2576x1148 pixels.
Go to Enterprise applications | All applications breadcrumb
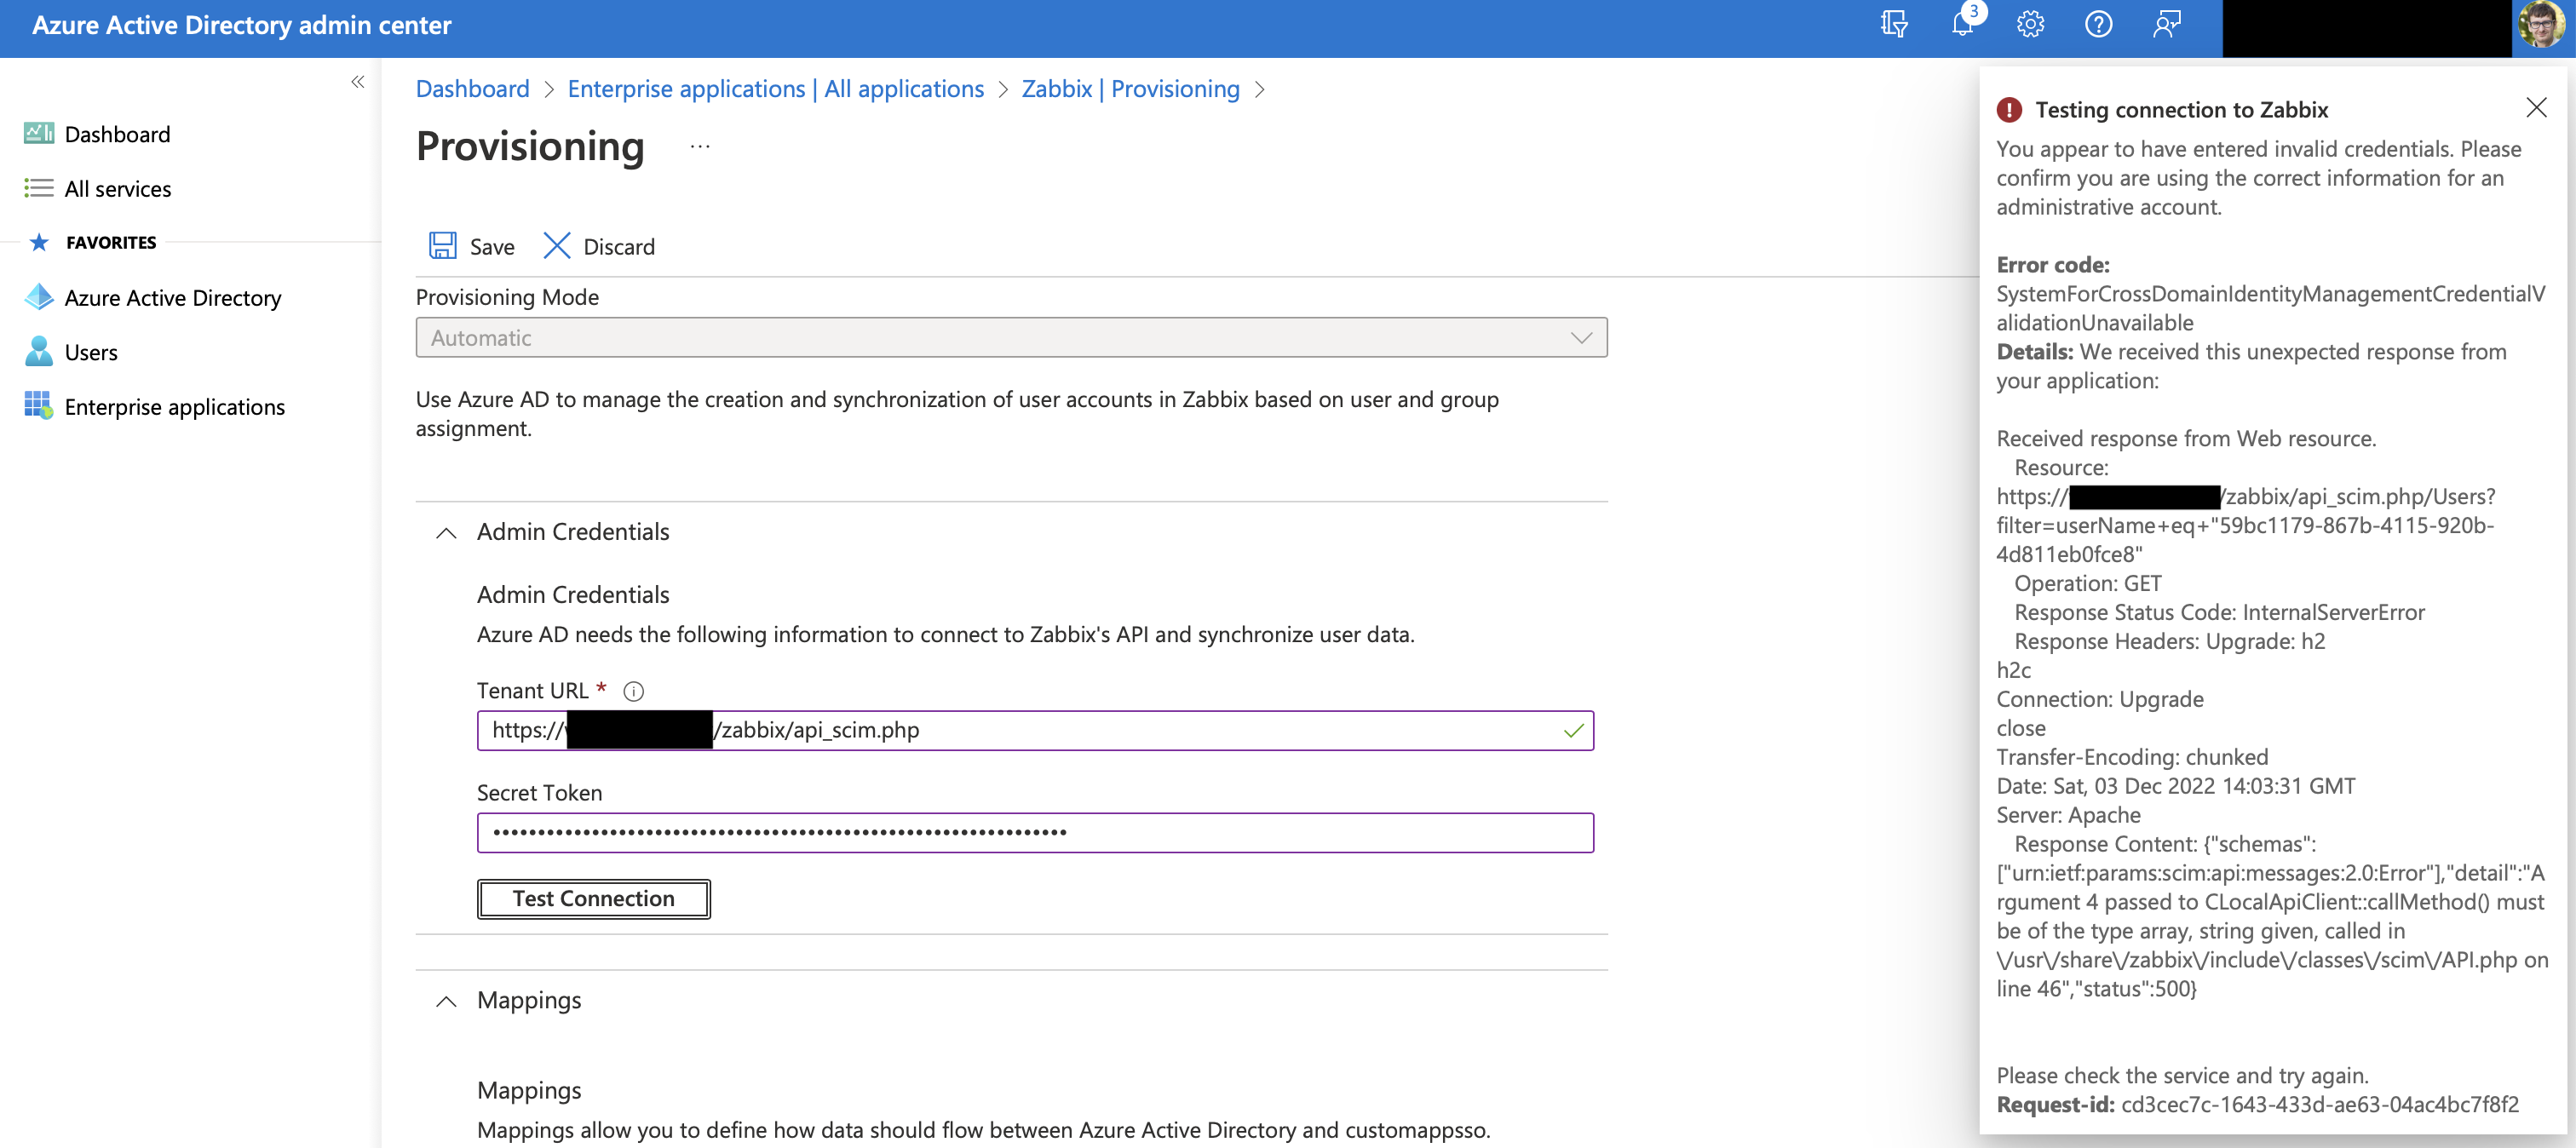(x=775, y=89)
